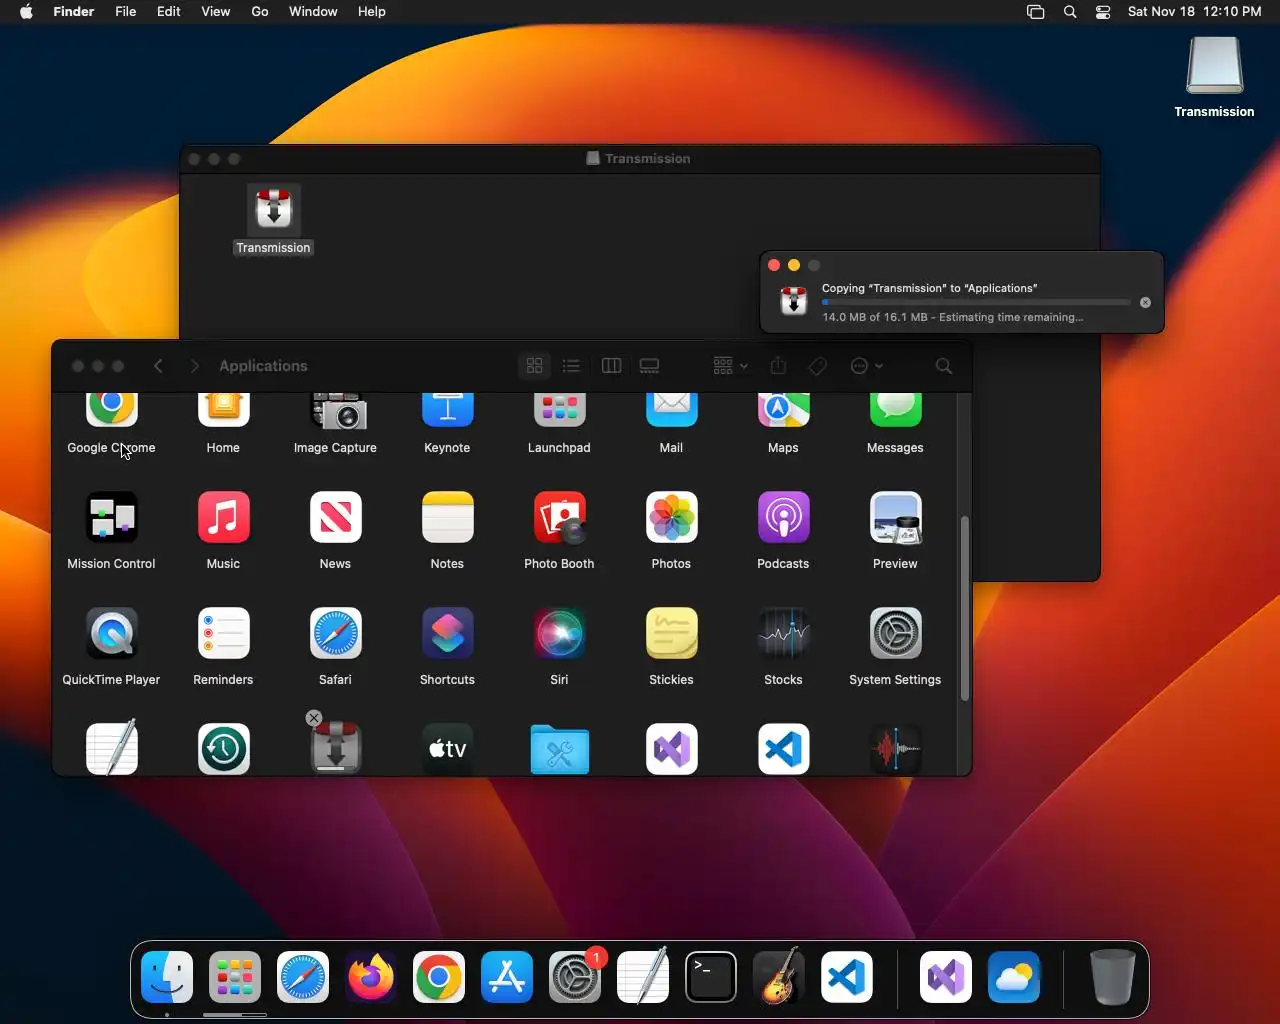Select the Reminders app icon
Image resolution: width=1280 pixels, height=1024 pixels.
(x=223, y=634)
